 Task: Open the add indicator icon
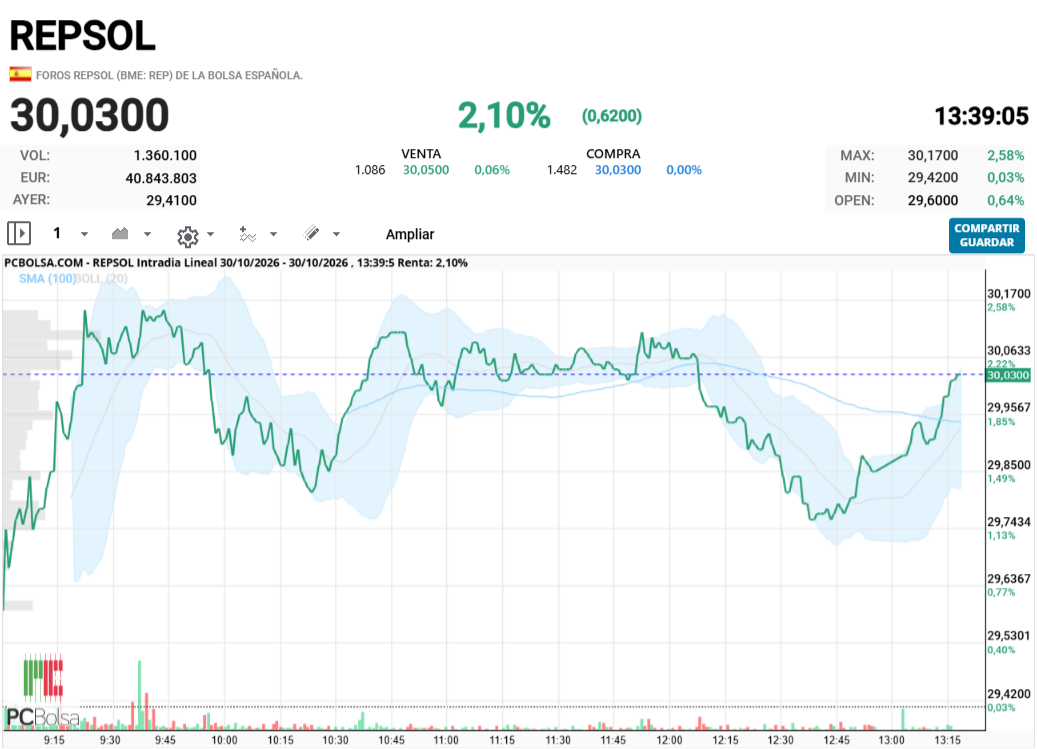(247, 234)
